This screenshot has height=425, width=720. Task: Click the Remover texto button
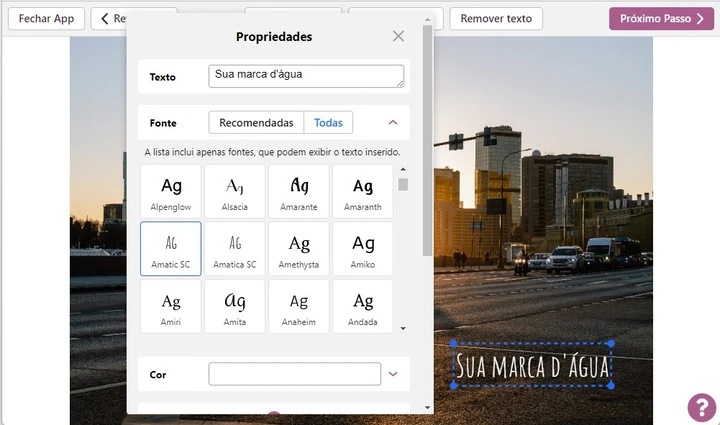[496, 18]
